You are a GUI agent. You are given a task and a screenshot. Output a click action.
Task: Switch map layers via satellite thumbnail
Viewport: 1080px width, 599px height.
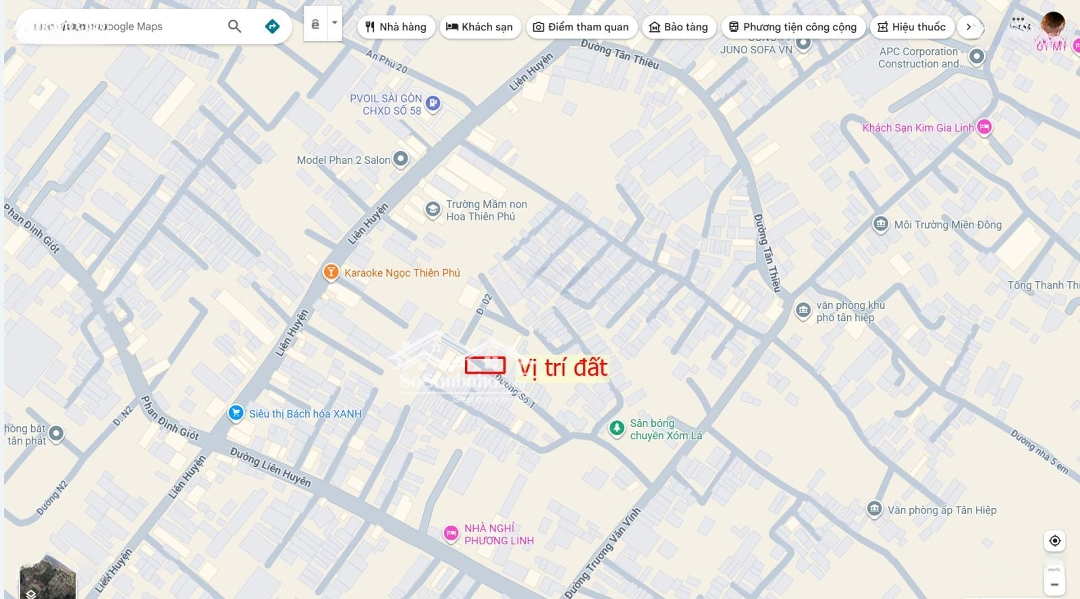48,577
